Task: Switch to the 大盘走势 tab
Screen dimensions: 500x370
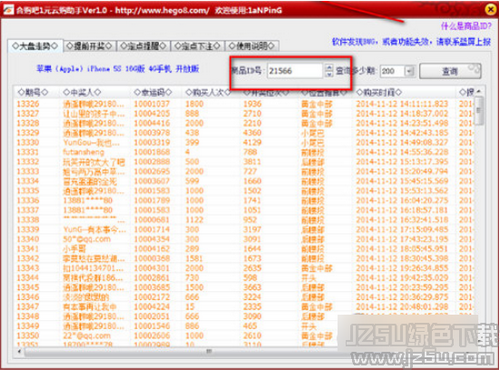Action: pos(35,46)
